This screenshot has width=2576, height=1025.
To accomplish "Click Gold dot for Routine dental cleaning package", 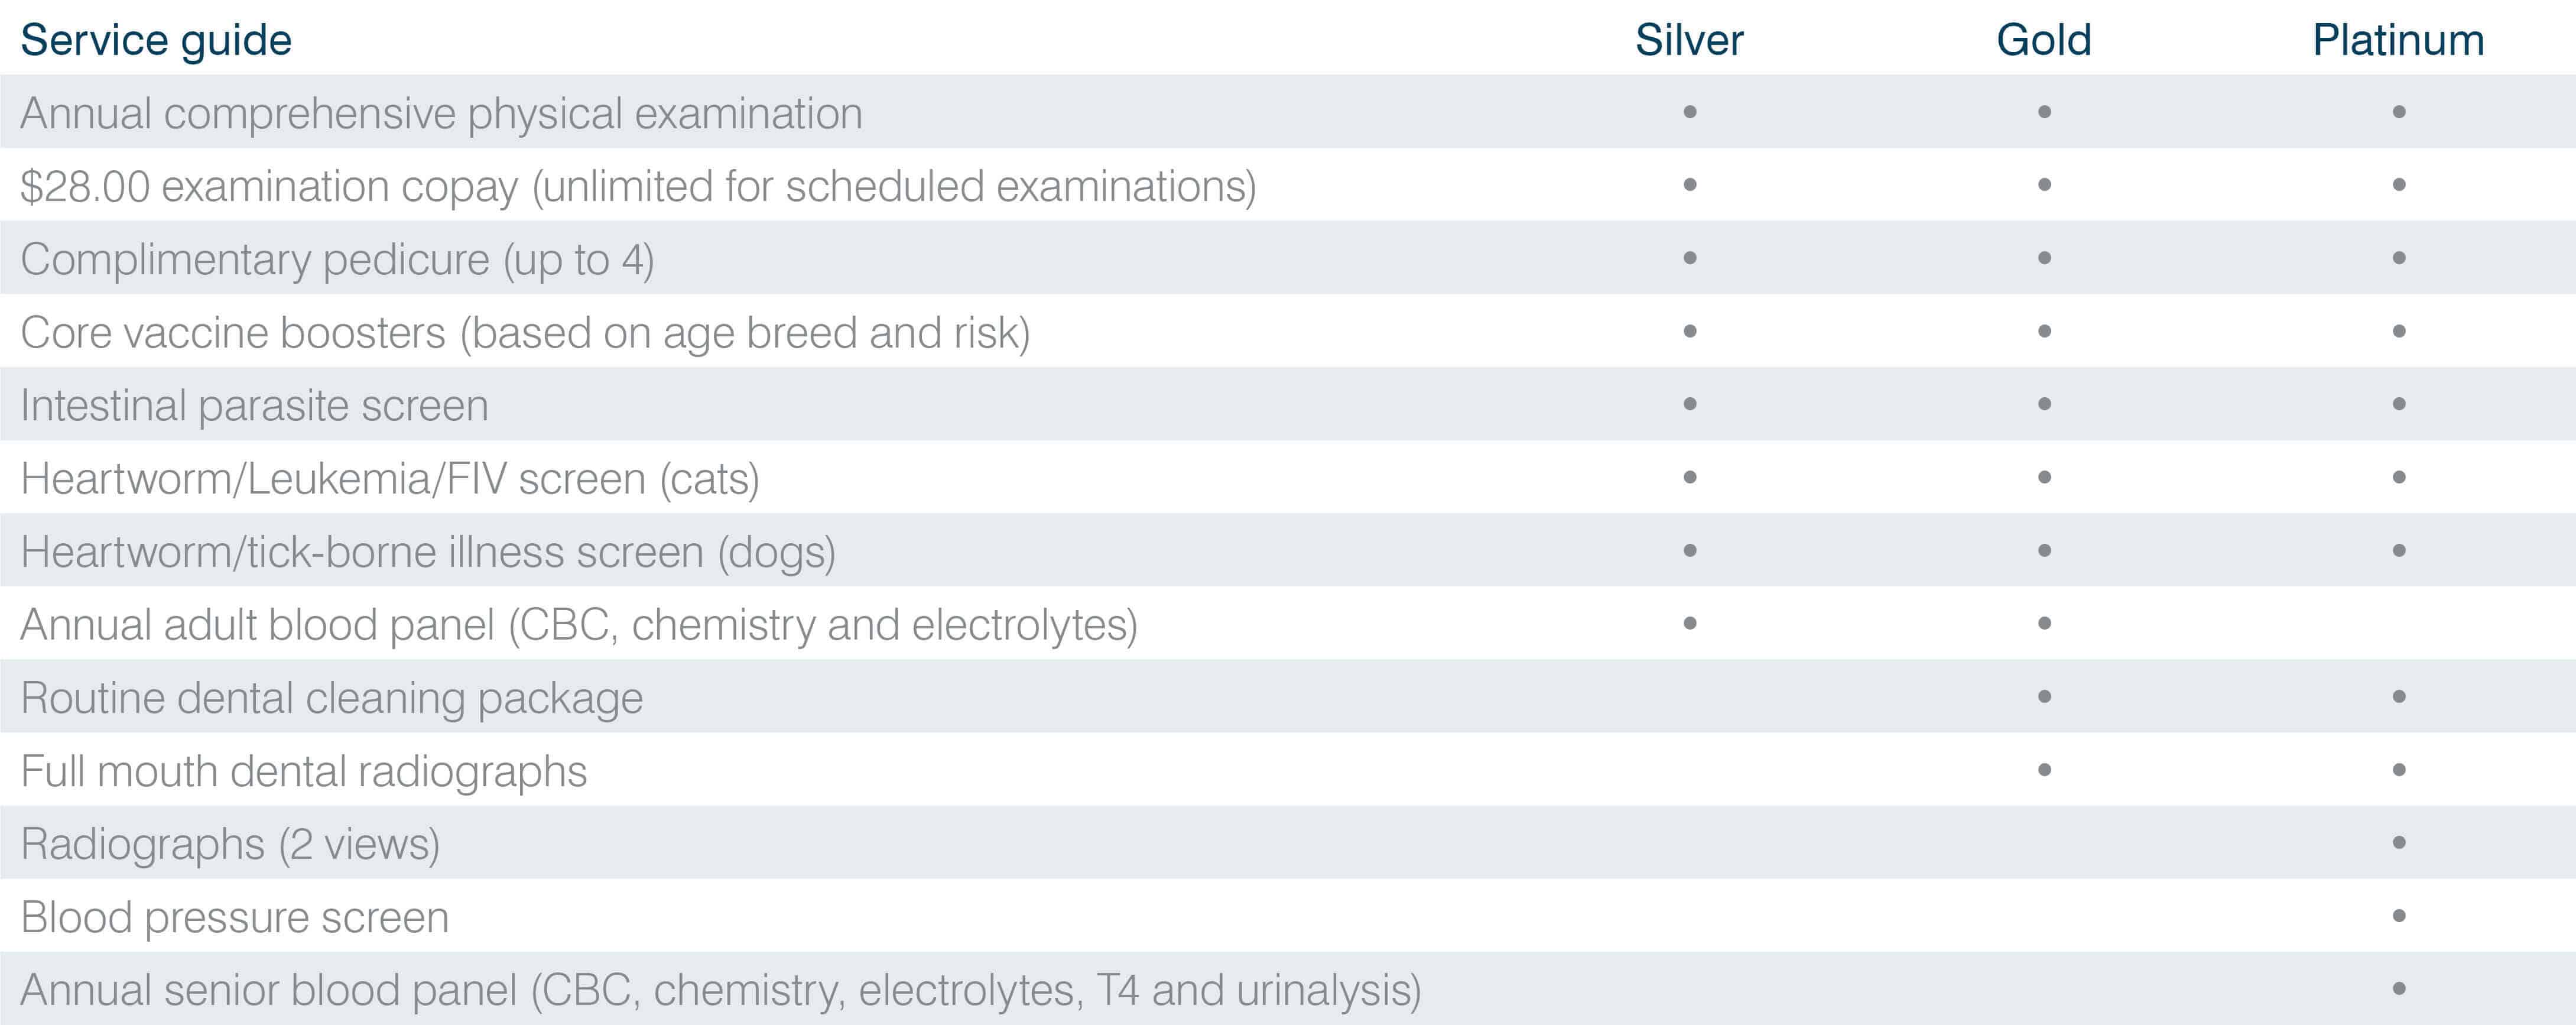I will click(x=2044, y=696).
